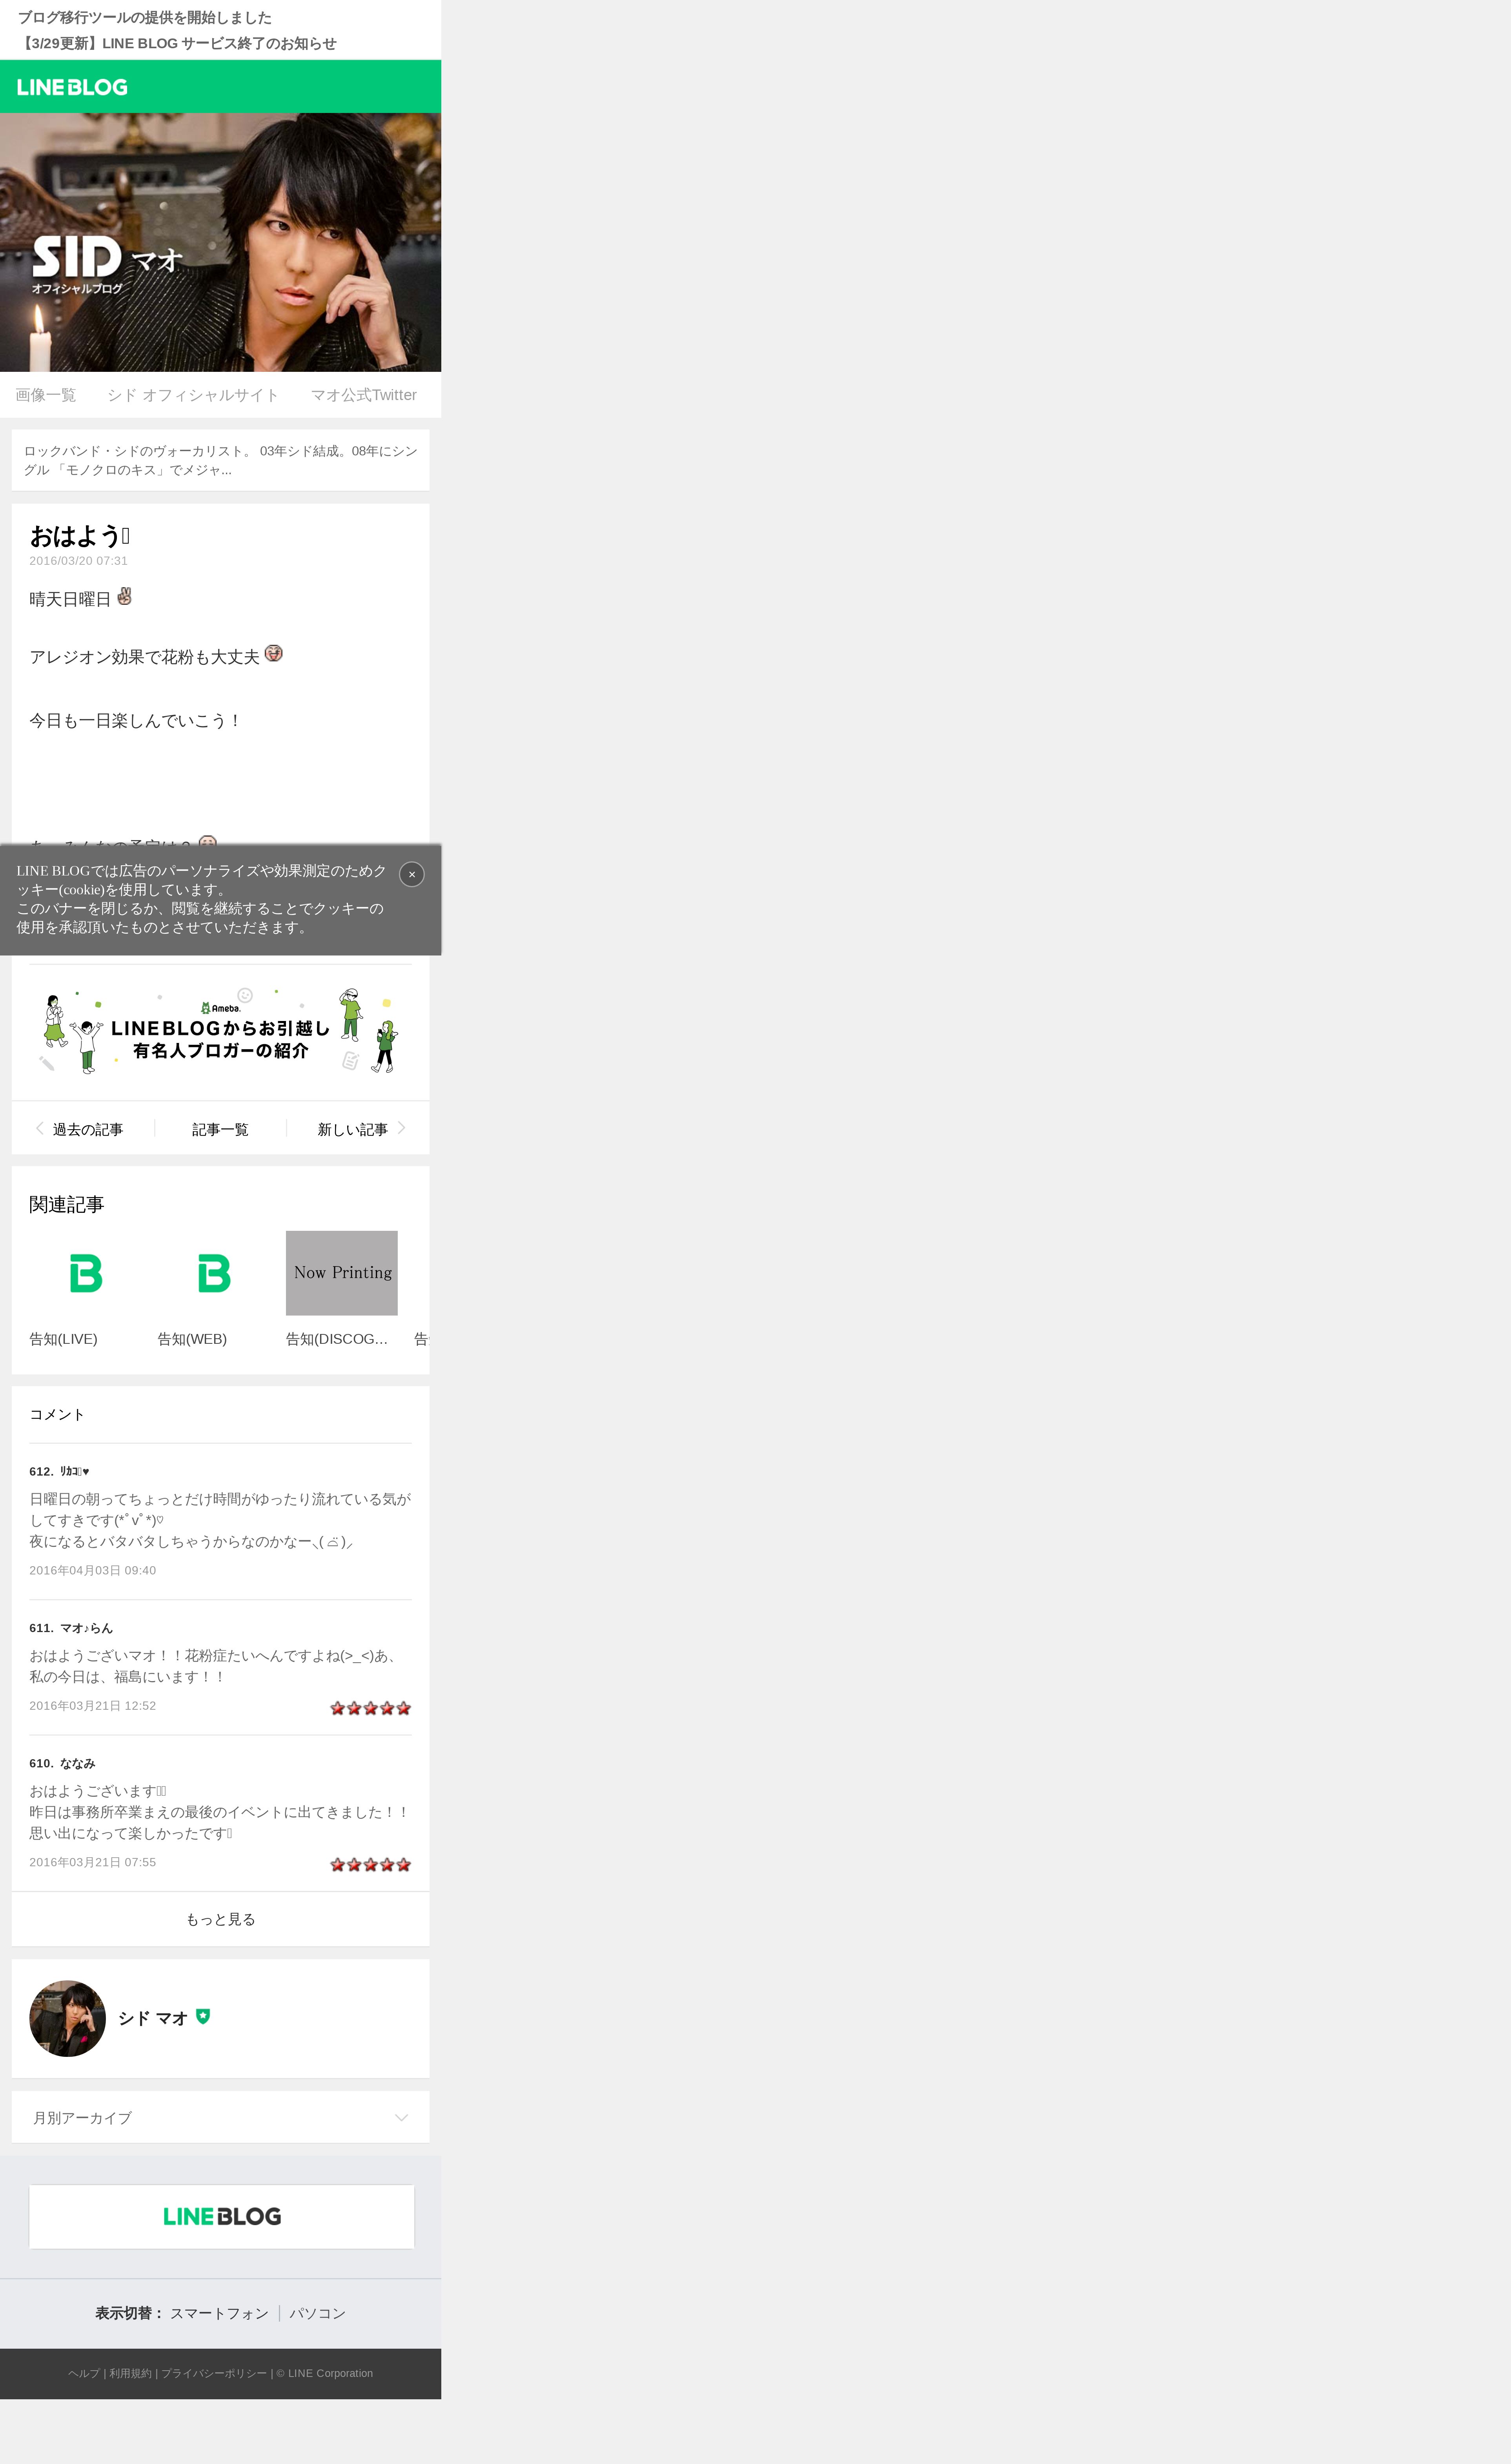The height and width of the screenshot is (2464, 1511).
Task: Click the green verified badge next to シド マオ
Action: [203, 2016]
